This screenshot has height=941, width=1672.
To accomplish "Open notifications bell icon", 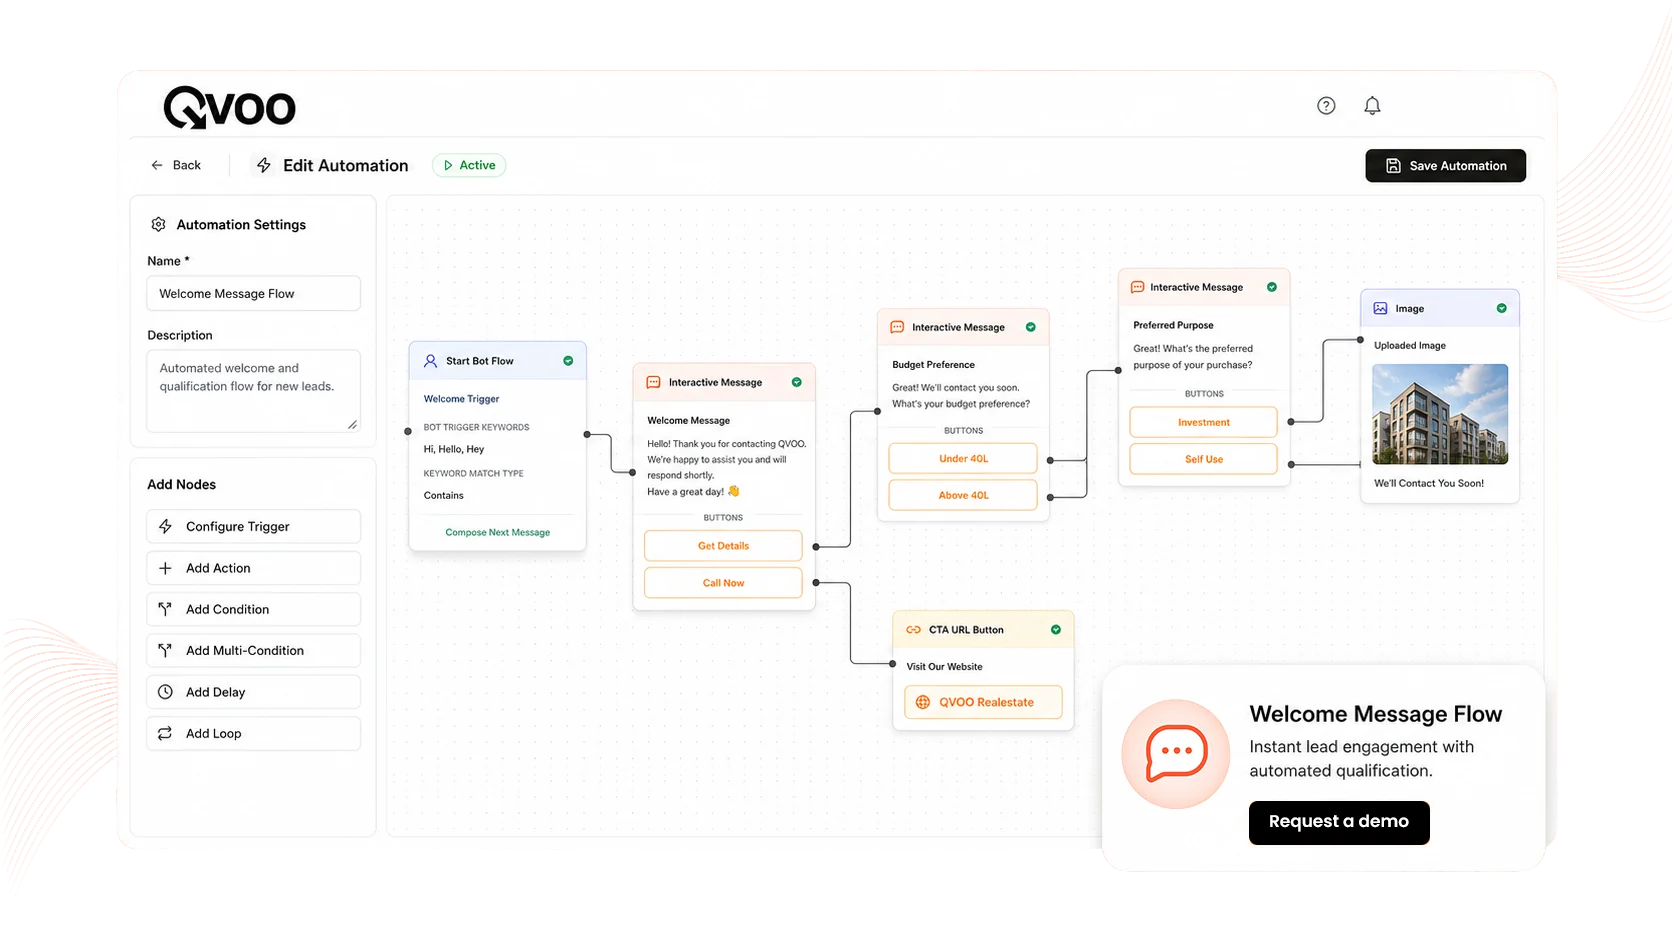I will 1372,105.
